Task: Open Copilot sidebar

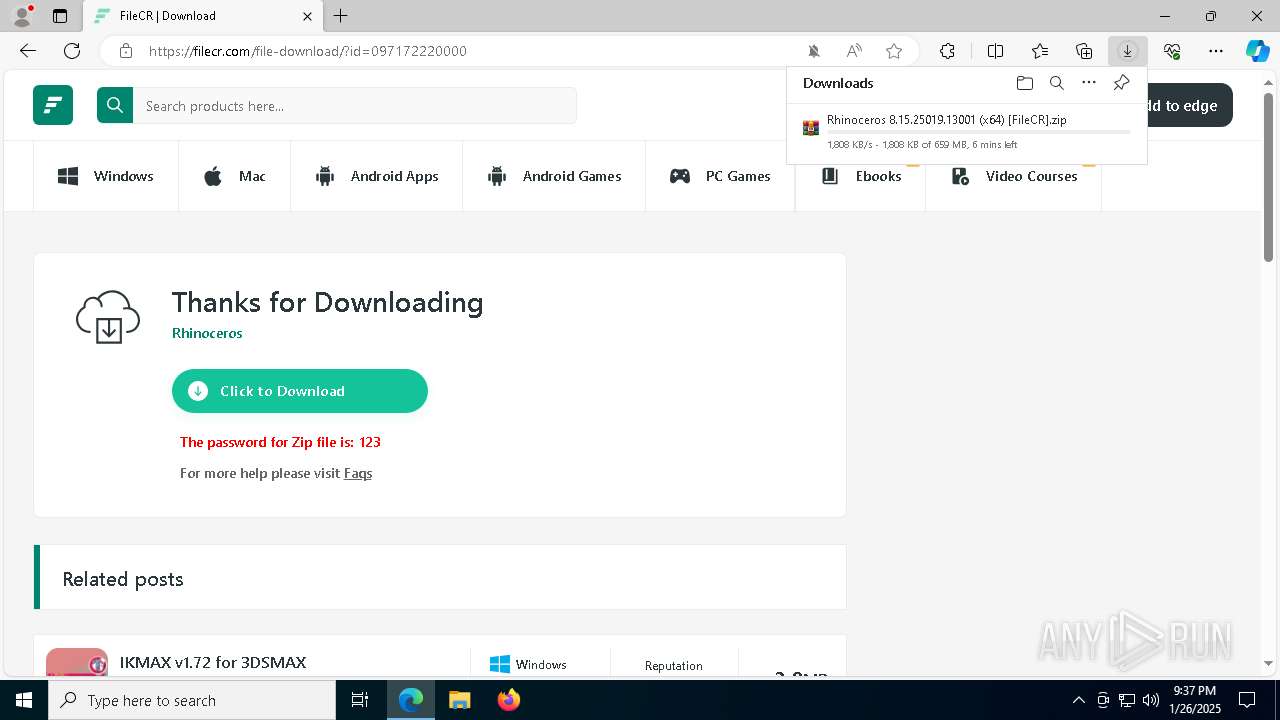Action: 1257,51
